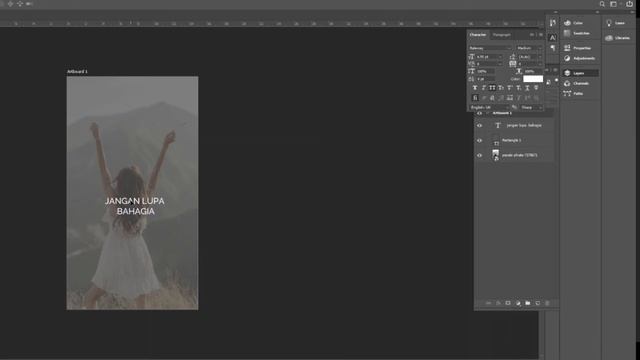Open the Character panel dock icon
Image resolution: width=640 pixels, height=360 pixels.
552,38
